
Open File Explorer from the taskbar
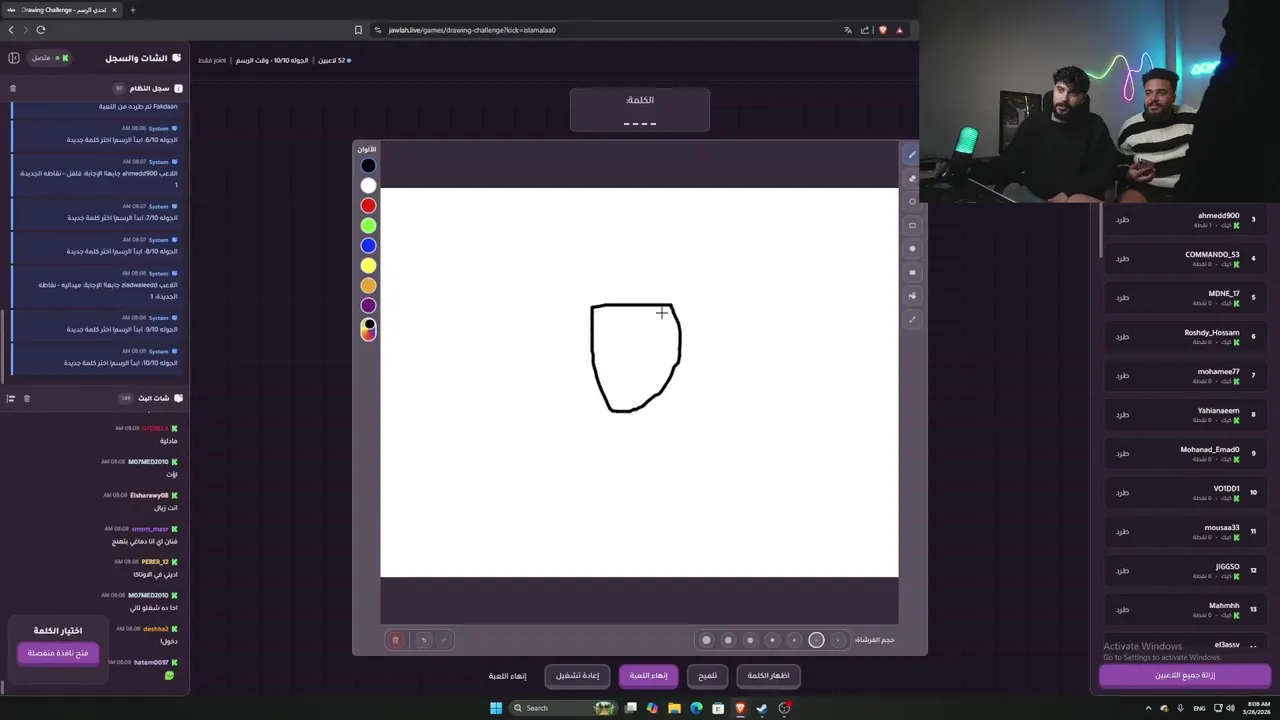pyautogui.click(x=674, y=708)
